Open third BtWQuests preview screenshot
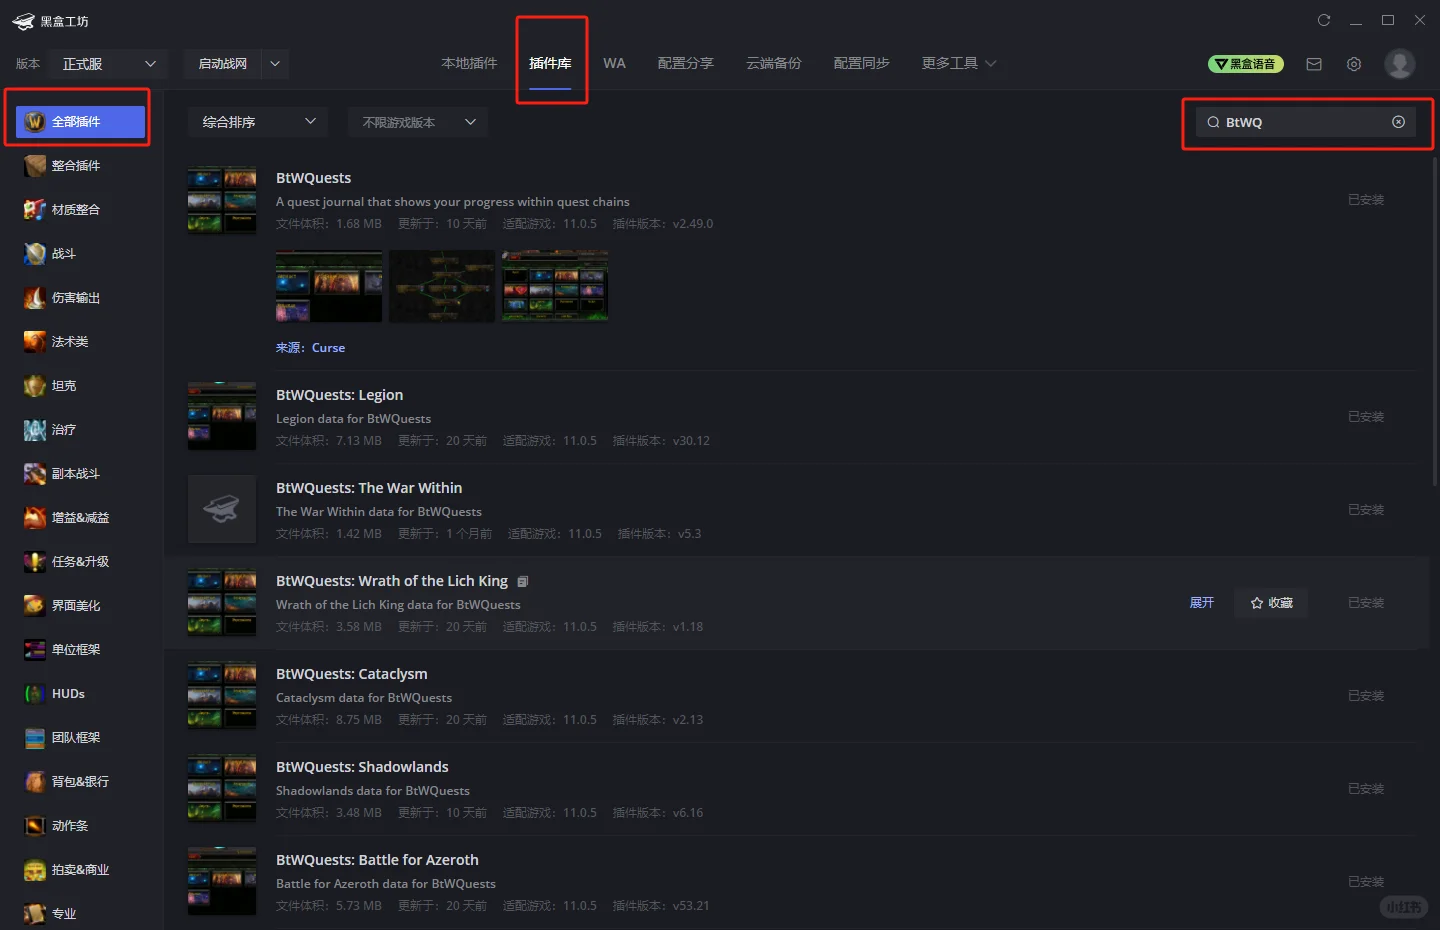The width and height of the screenshot is (1440, 930). click(x=555, y=286)
